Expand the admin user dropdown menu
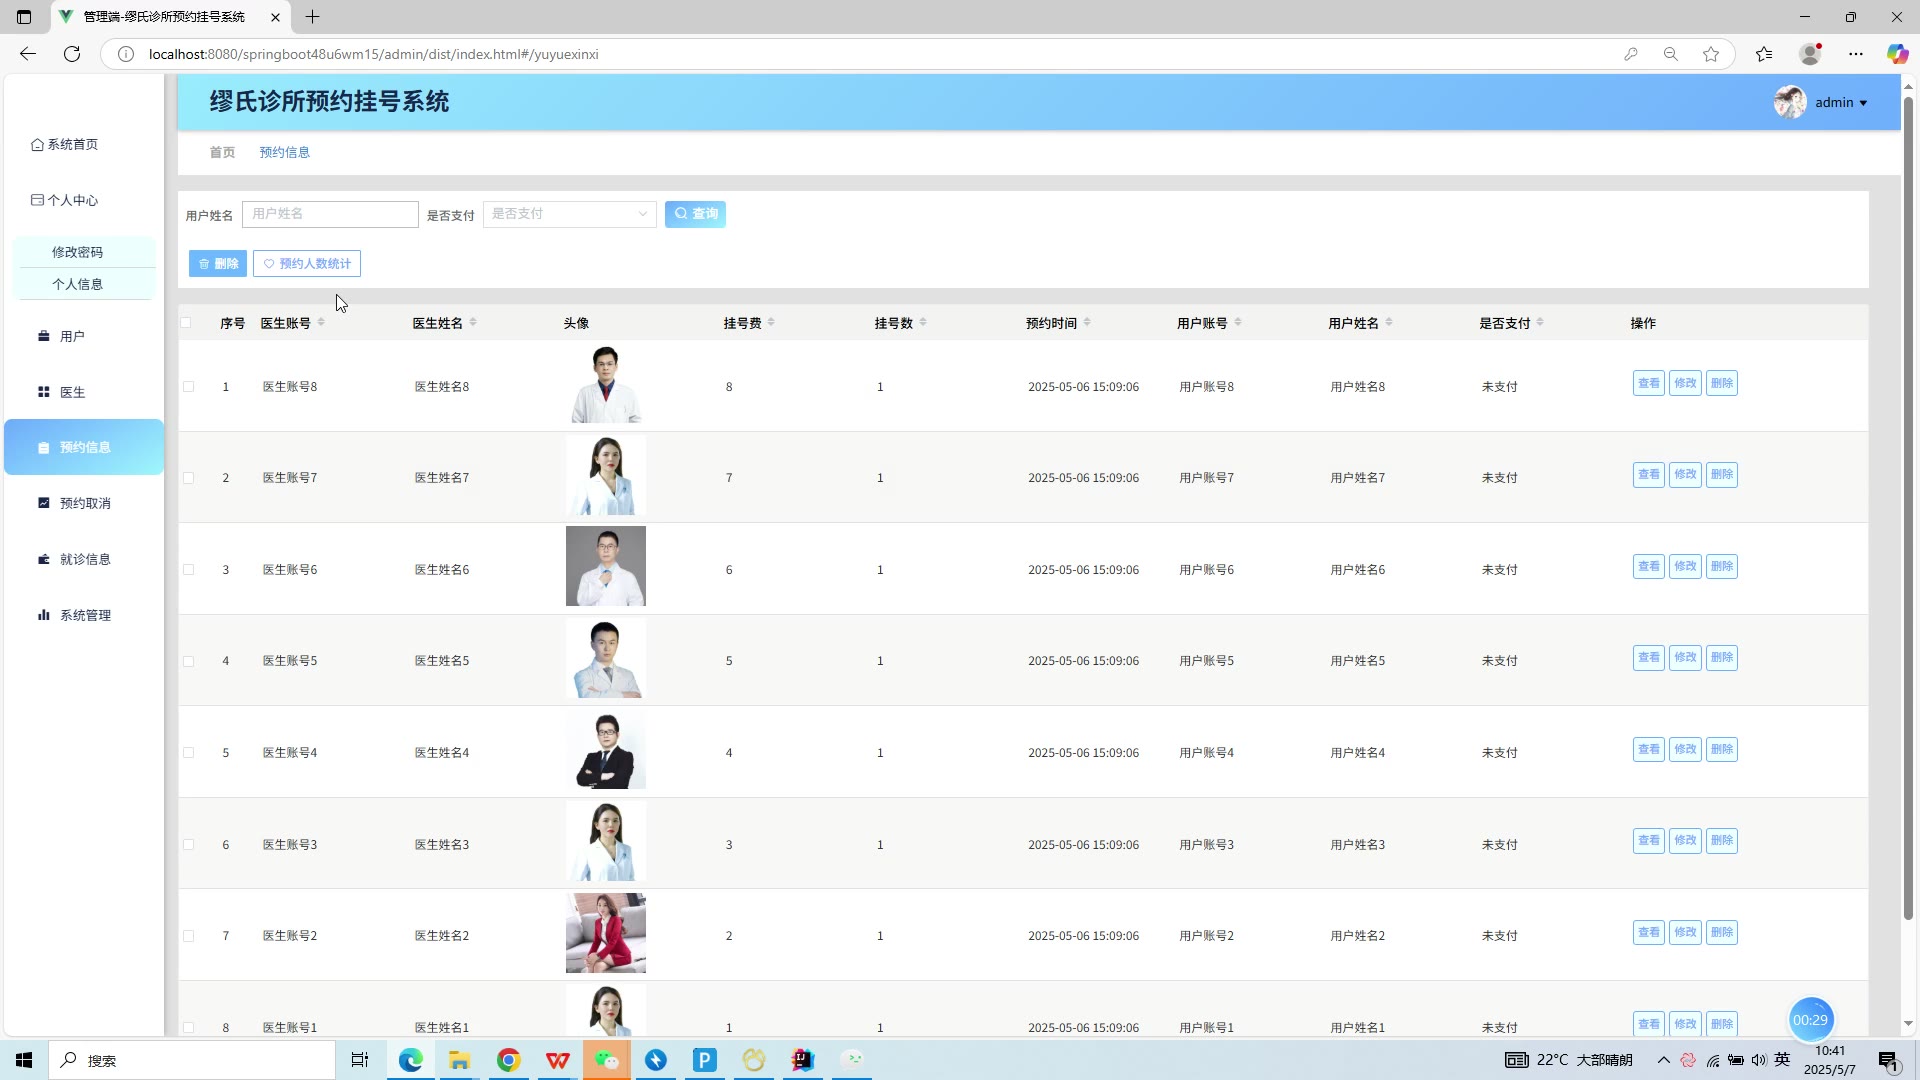 tap(1841, 102)
